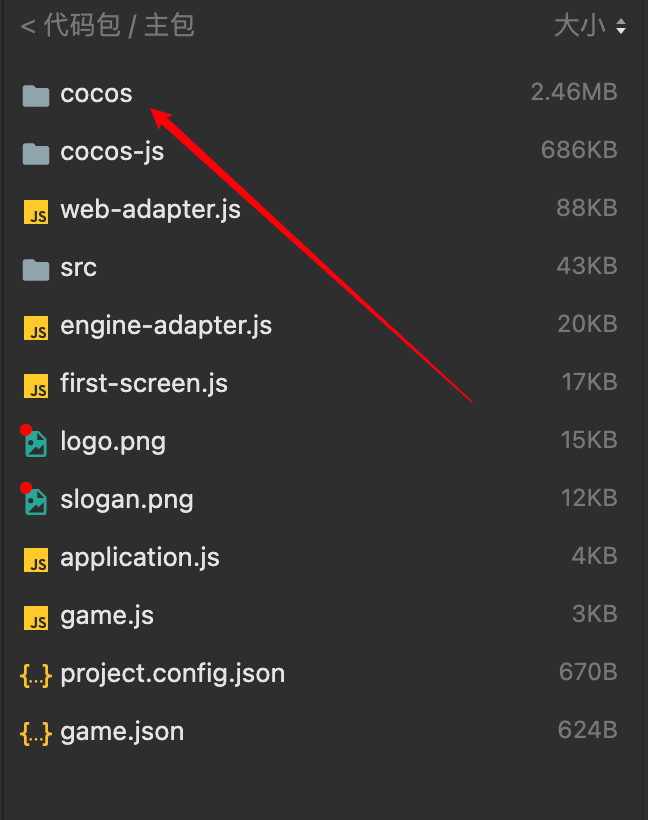Click the engine-adapter.js JS file icon
The width and height of the screenshot is (648, 820).
click(36, 327)
